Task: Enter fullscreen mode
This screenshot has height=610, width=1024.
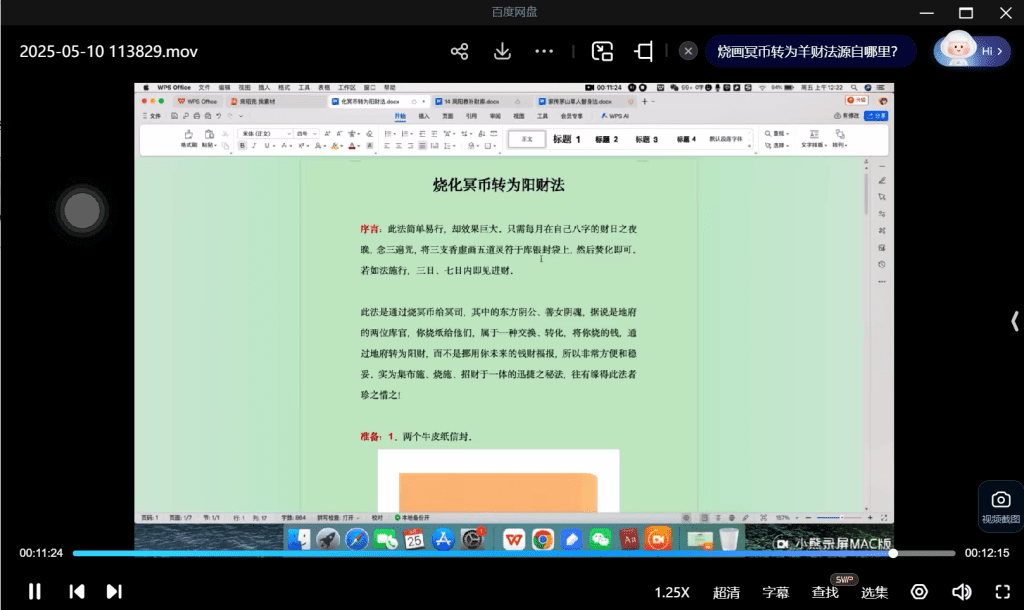Action: click(x=1002, y=592)
